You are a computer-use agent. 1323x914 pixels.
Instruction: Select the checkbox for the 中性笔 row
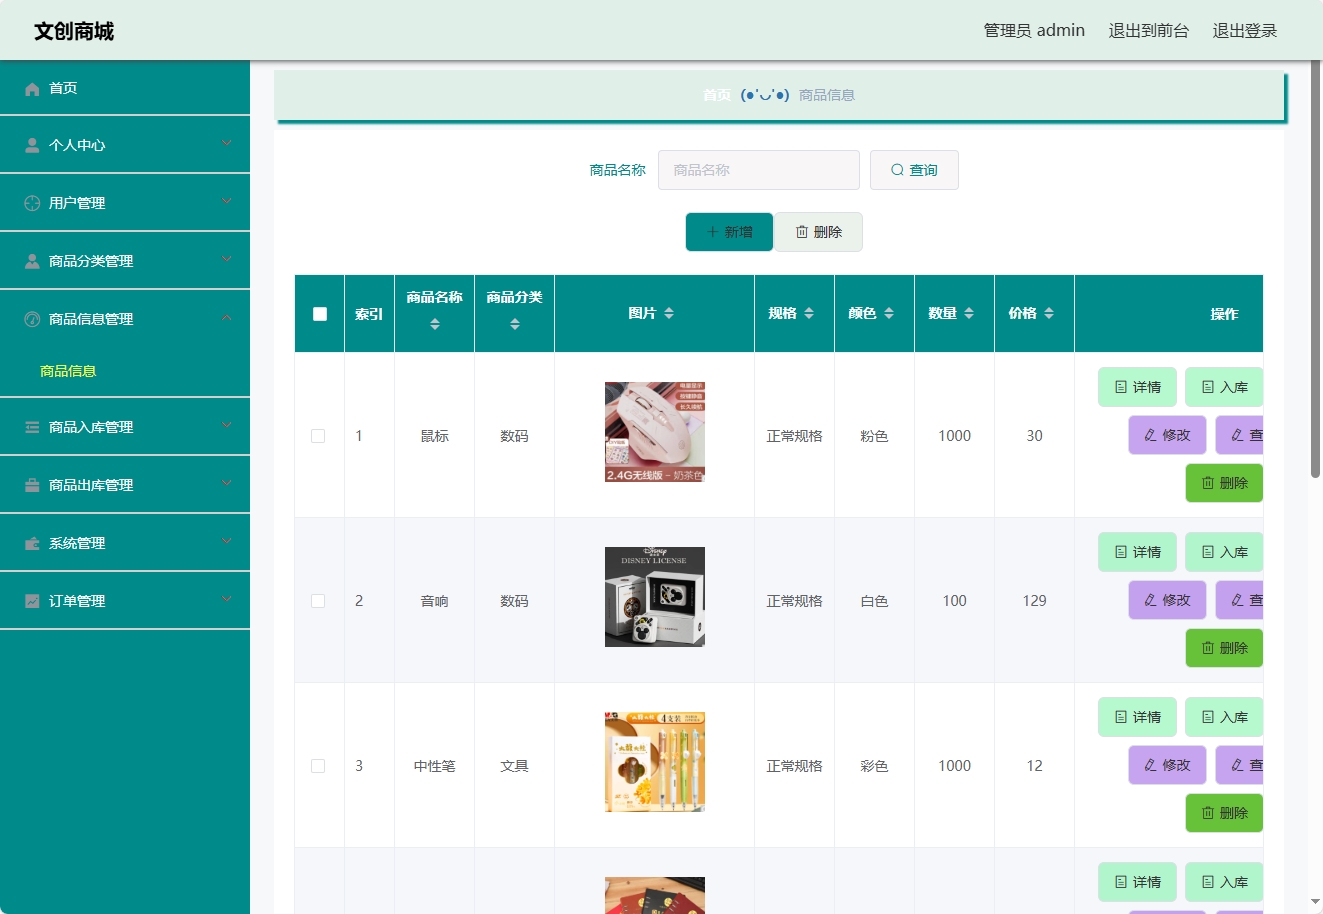[x=318, y=766]
